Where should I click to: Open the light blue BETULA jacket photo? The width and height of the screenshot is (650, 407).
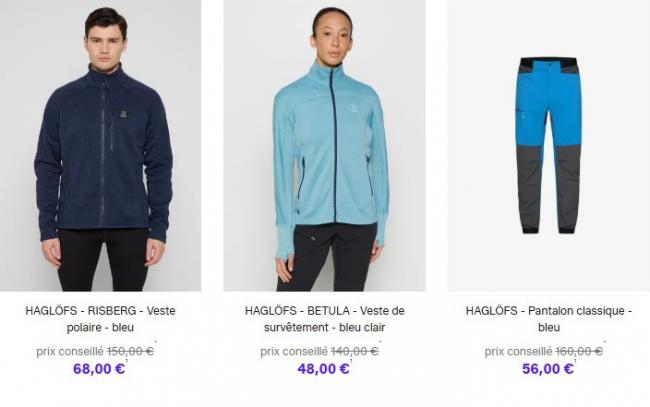(x=325, y=145)
